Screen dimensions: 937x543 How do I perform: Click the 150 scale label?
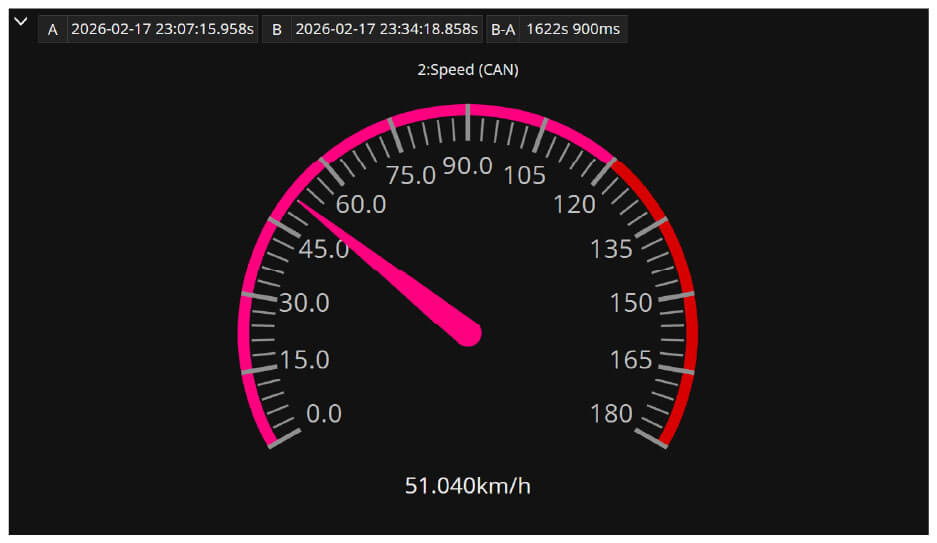[x=631, y=303]
